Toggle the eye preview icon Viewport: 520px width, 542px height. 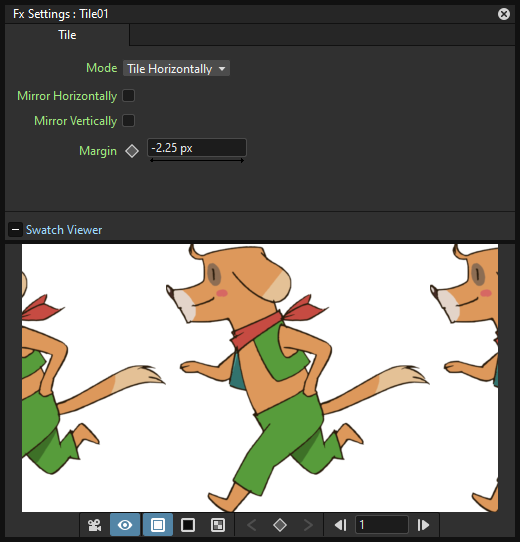(x=125, y=525)
